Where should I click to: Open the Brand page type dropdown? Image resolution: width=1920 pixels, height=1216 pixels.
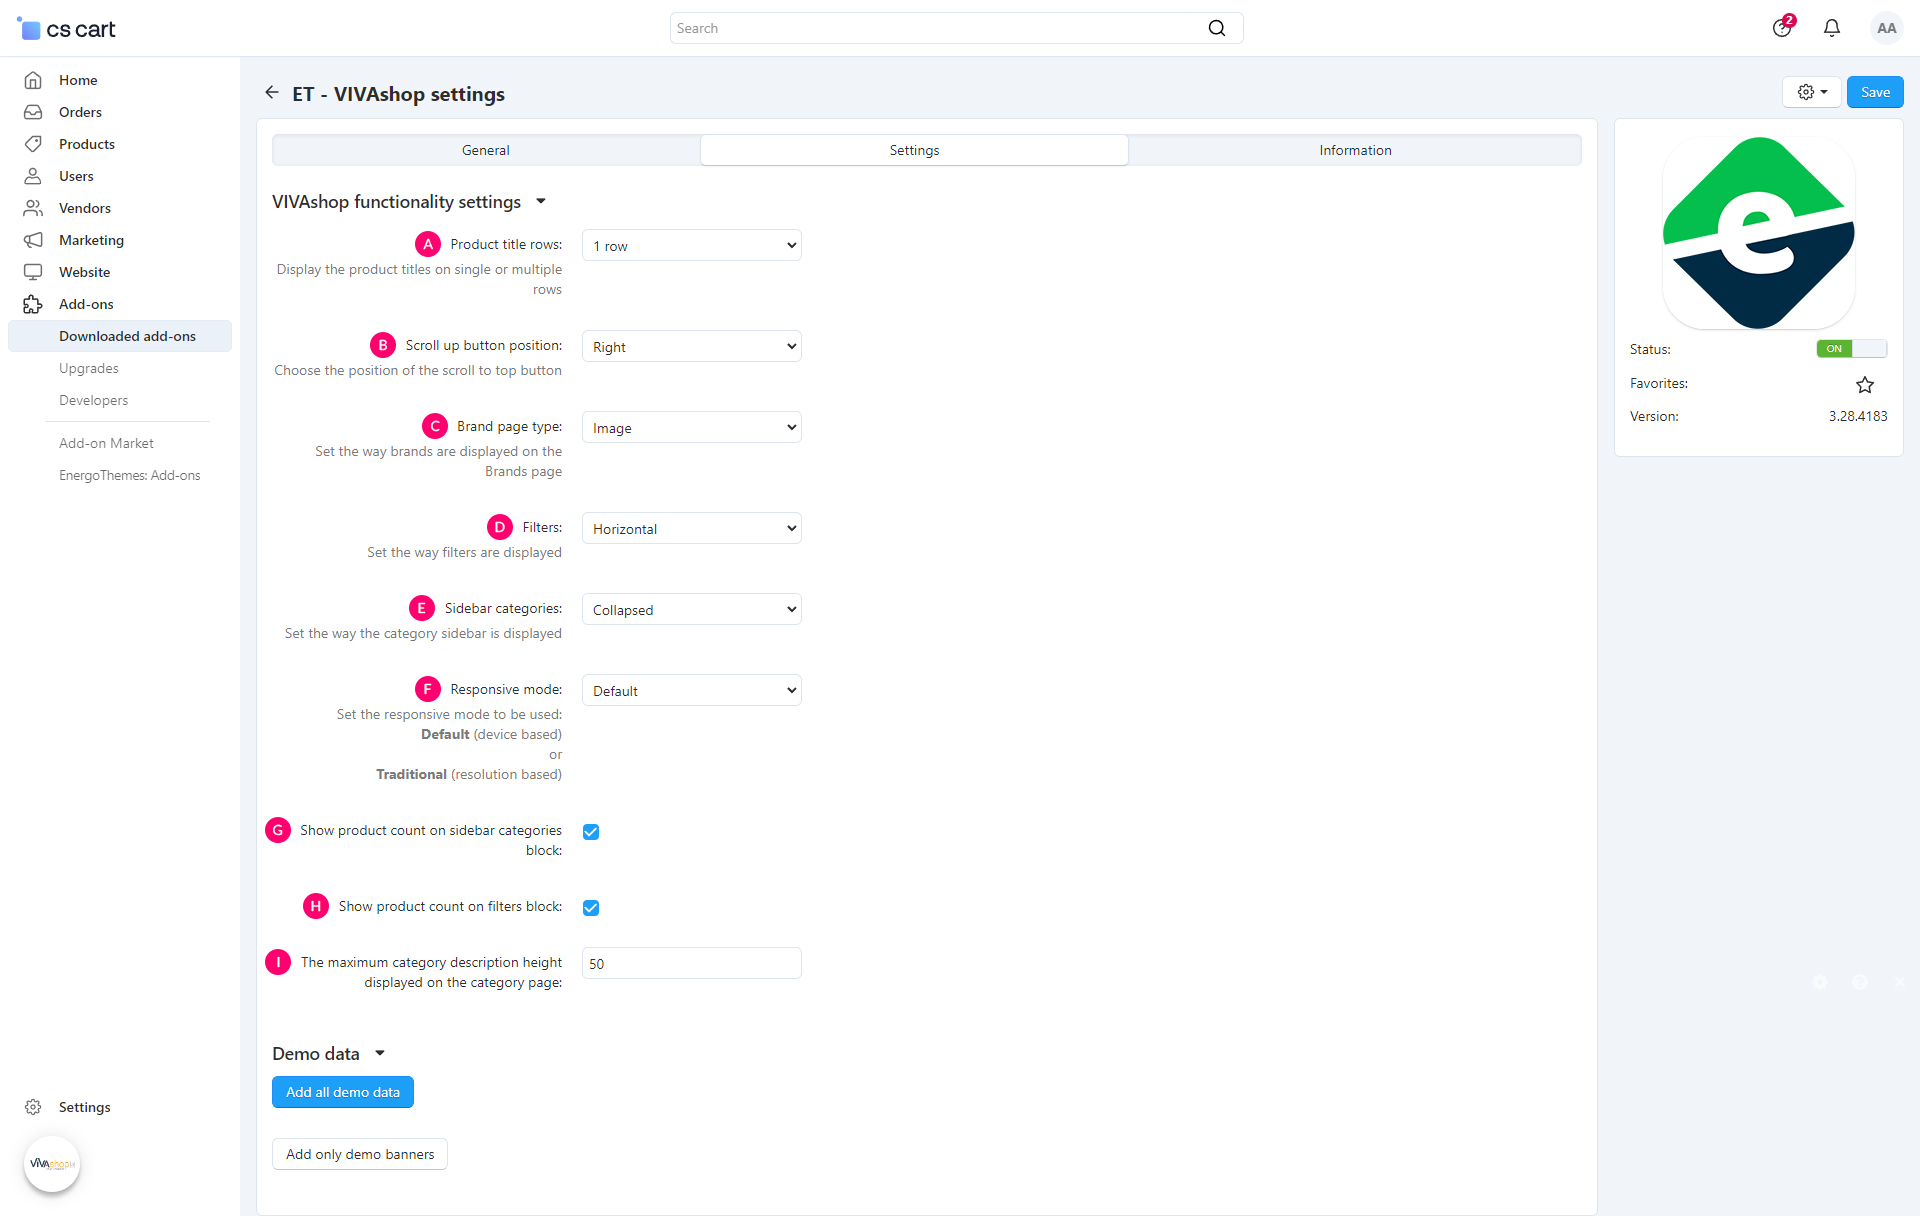click(692, 428)
